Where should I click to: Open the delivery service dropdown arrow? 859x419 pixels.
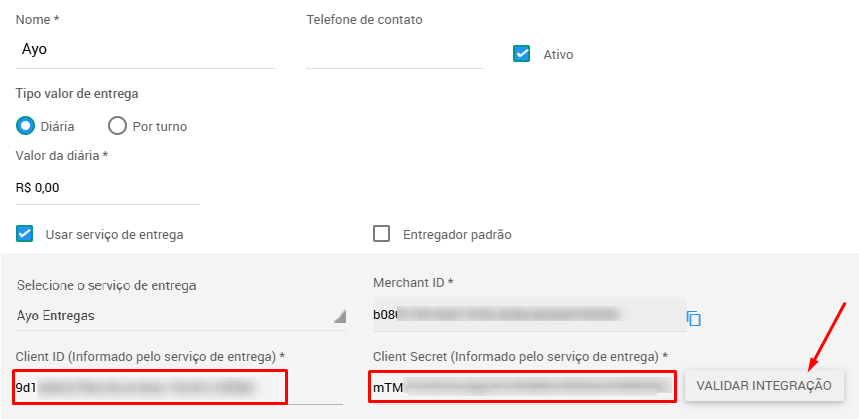339,316
